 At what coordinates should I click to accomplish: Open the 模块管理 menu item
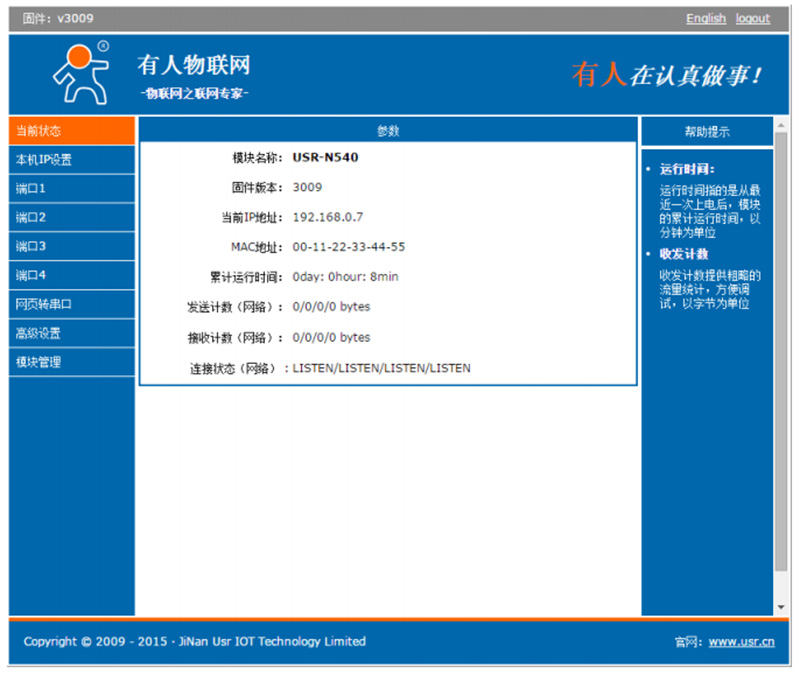[72, 362]
